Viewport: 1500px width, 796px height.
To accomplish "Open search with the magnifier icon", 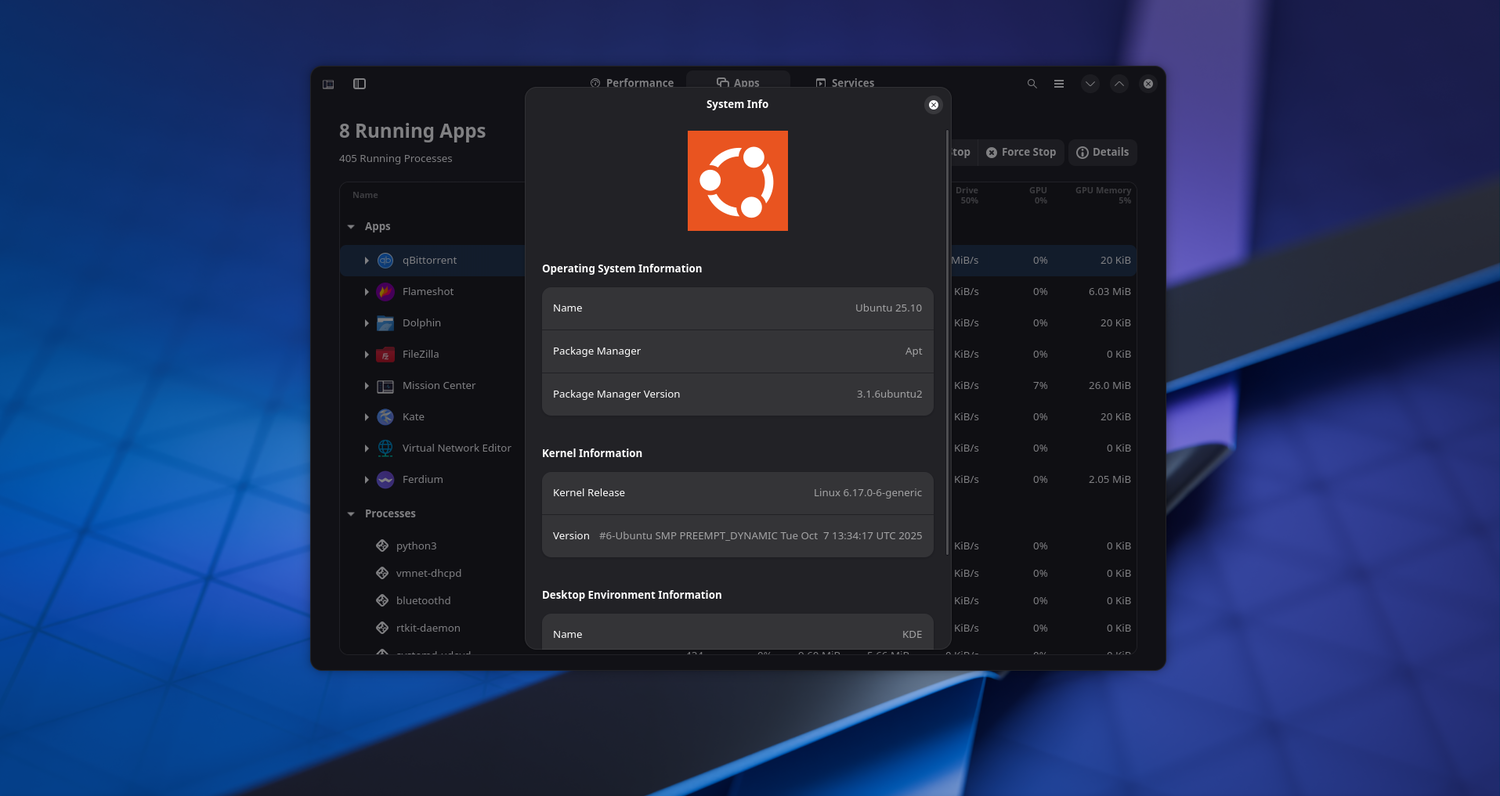I will [x=1032, y=84].
